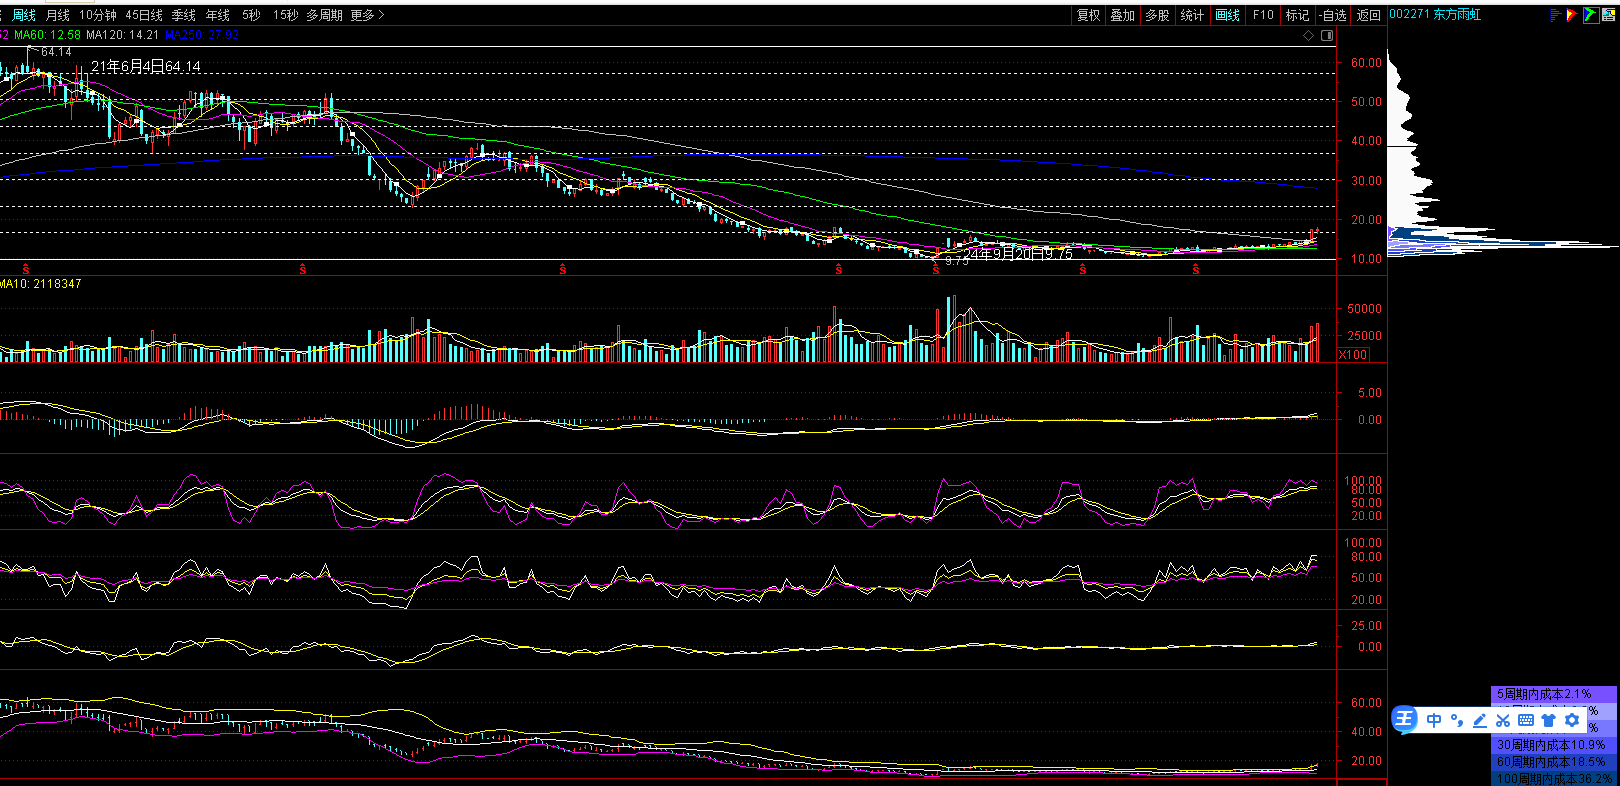This screenshot has width=1620, height=786.
Task: Click the 100周期内成本36.2% color bar
Action: 1553,778
